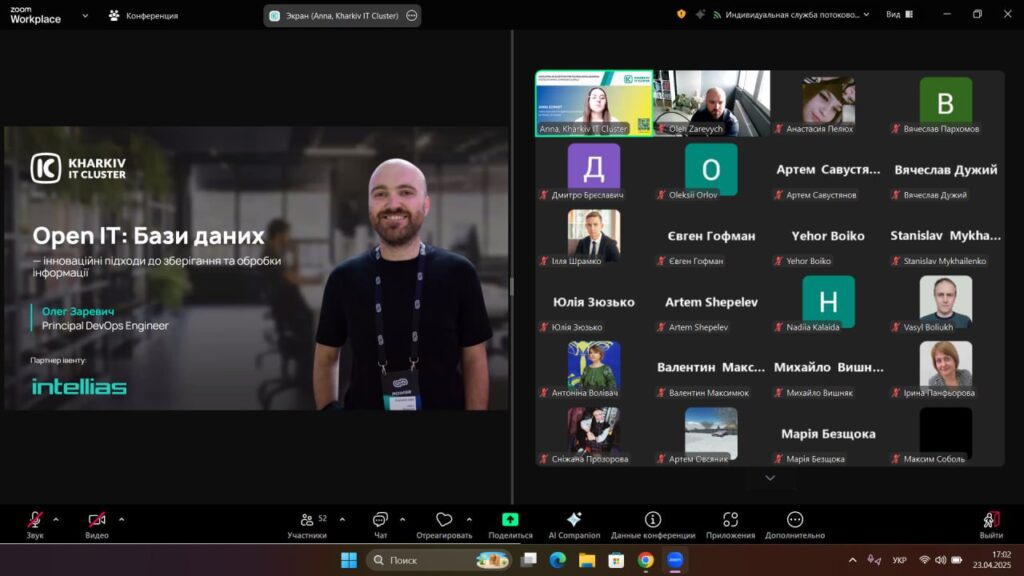Screen dimensions: 1024x576
Task: Click the taskbar Поиск search box
Action: [x=440, y=560]
